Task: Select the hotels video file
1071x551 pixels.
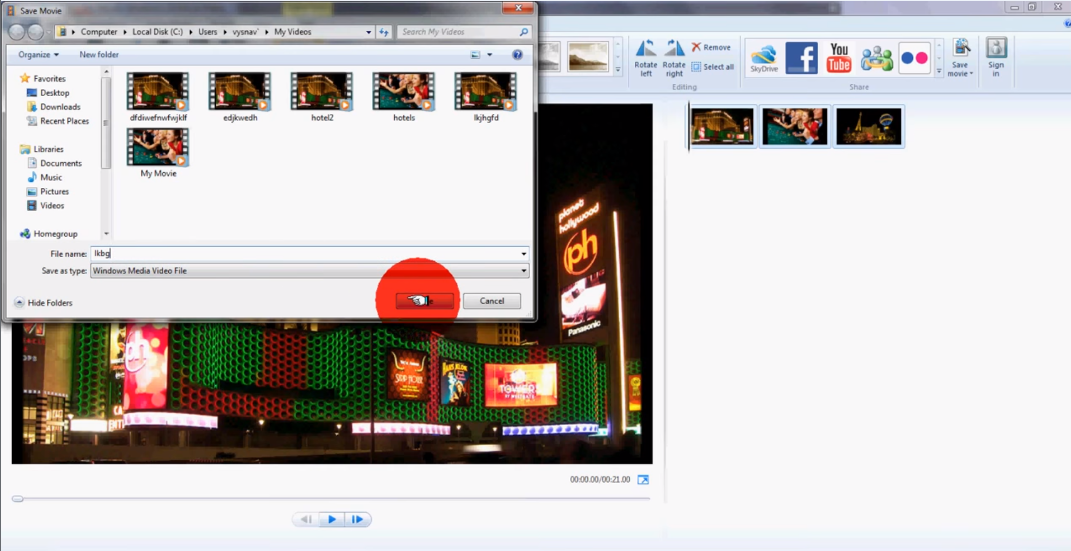Action: [404, 97]
